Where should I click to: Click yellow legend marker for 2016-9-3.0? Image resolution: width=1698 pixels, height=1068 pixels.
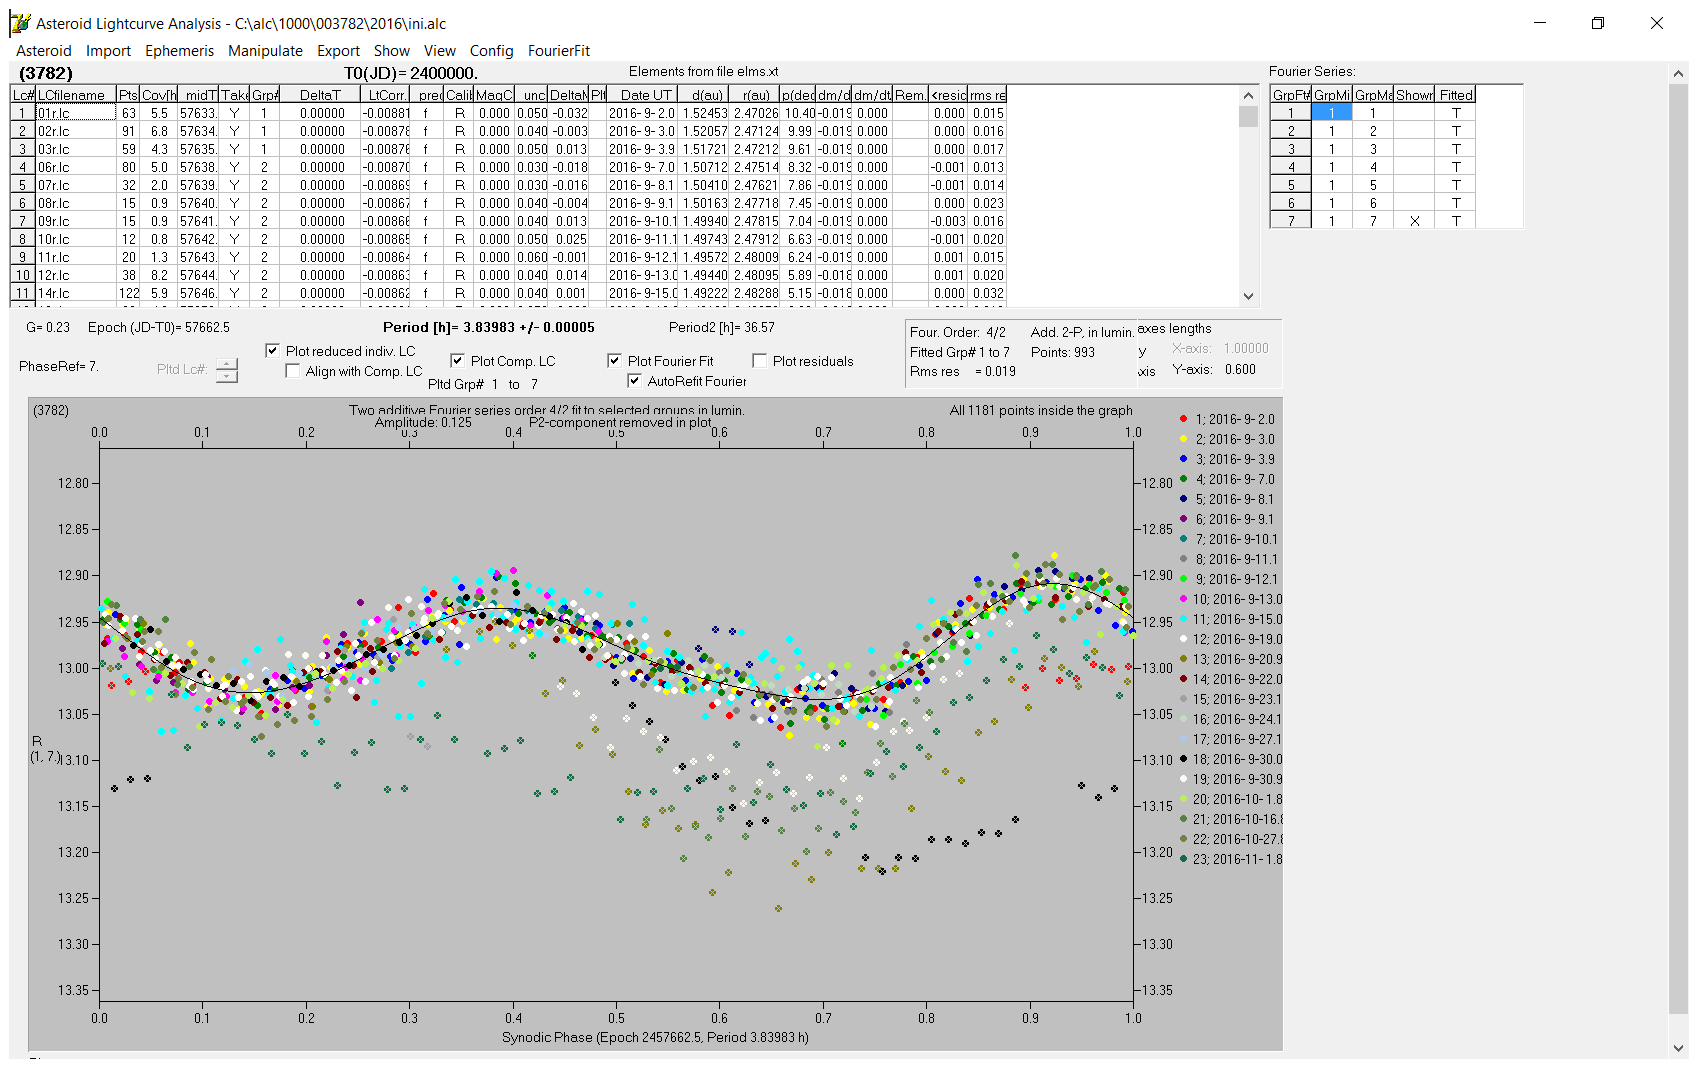coord(1184,439)
